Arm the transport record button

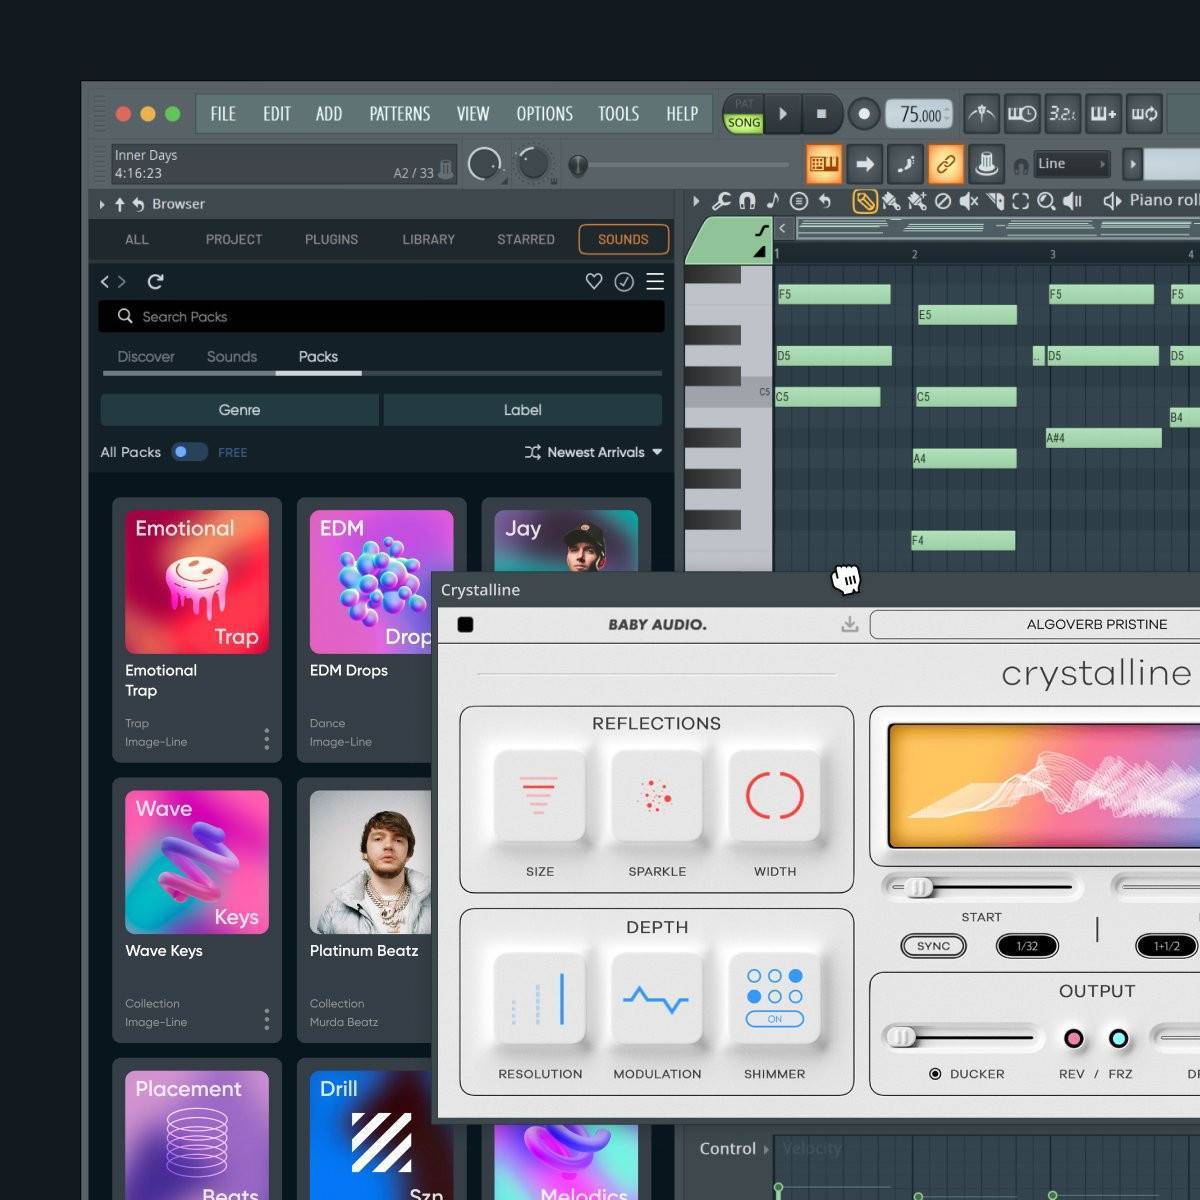point(863,114)
